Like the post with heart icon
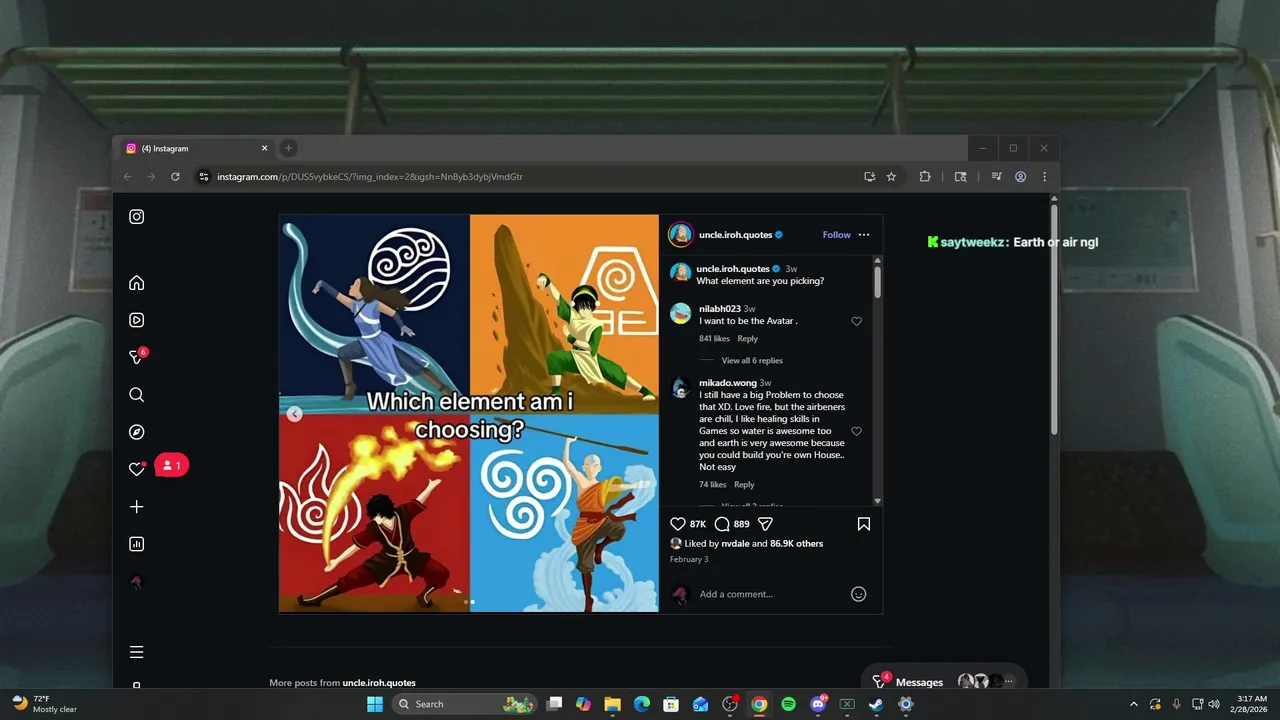This screenshot has width=1280, height=720. (677, 524)
